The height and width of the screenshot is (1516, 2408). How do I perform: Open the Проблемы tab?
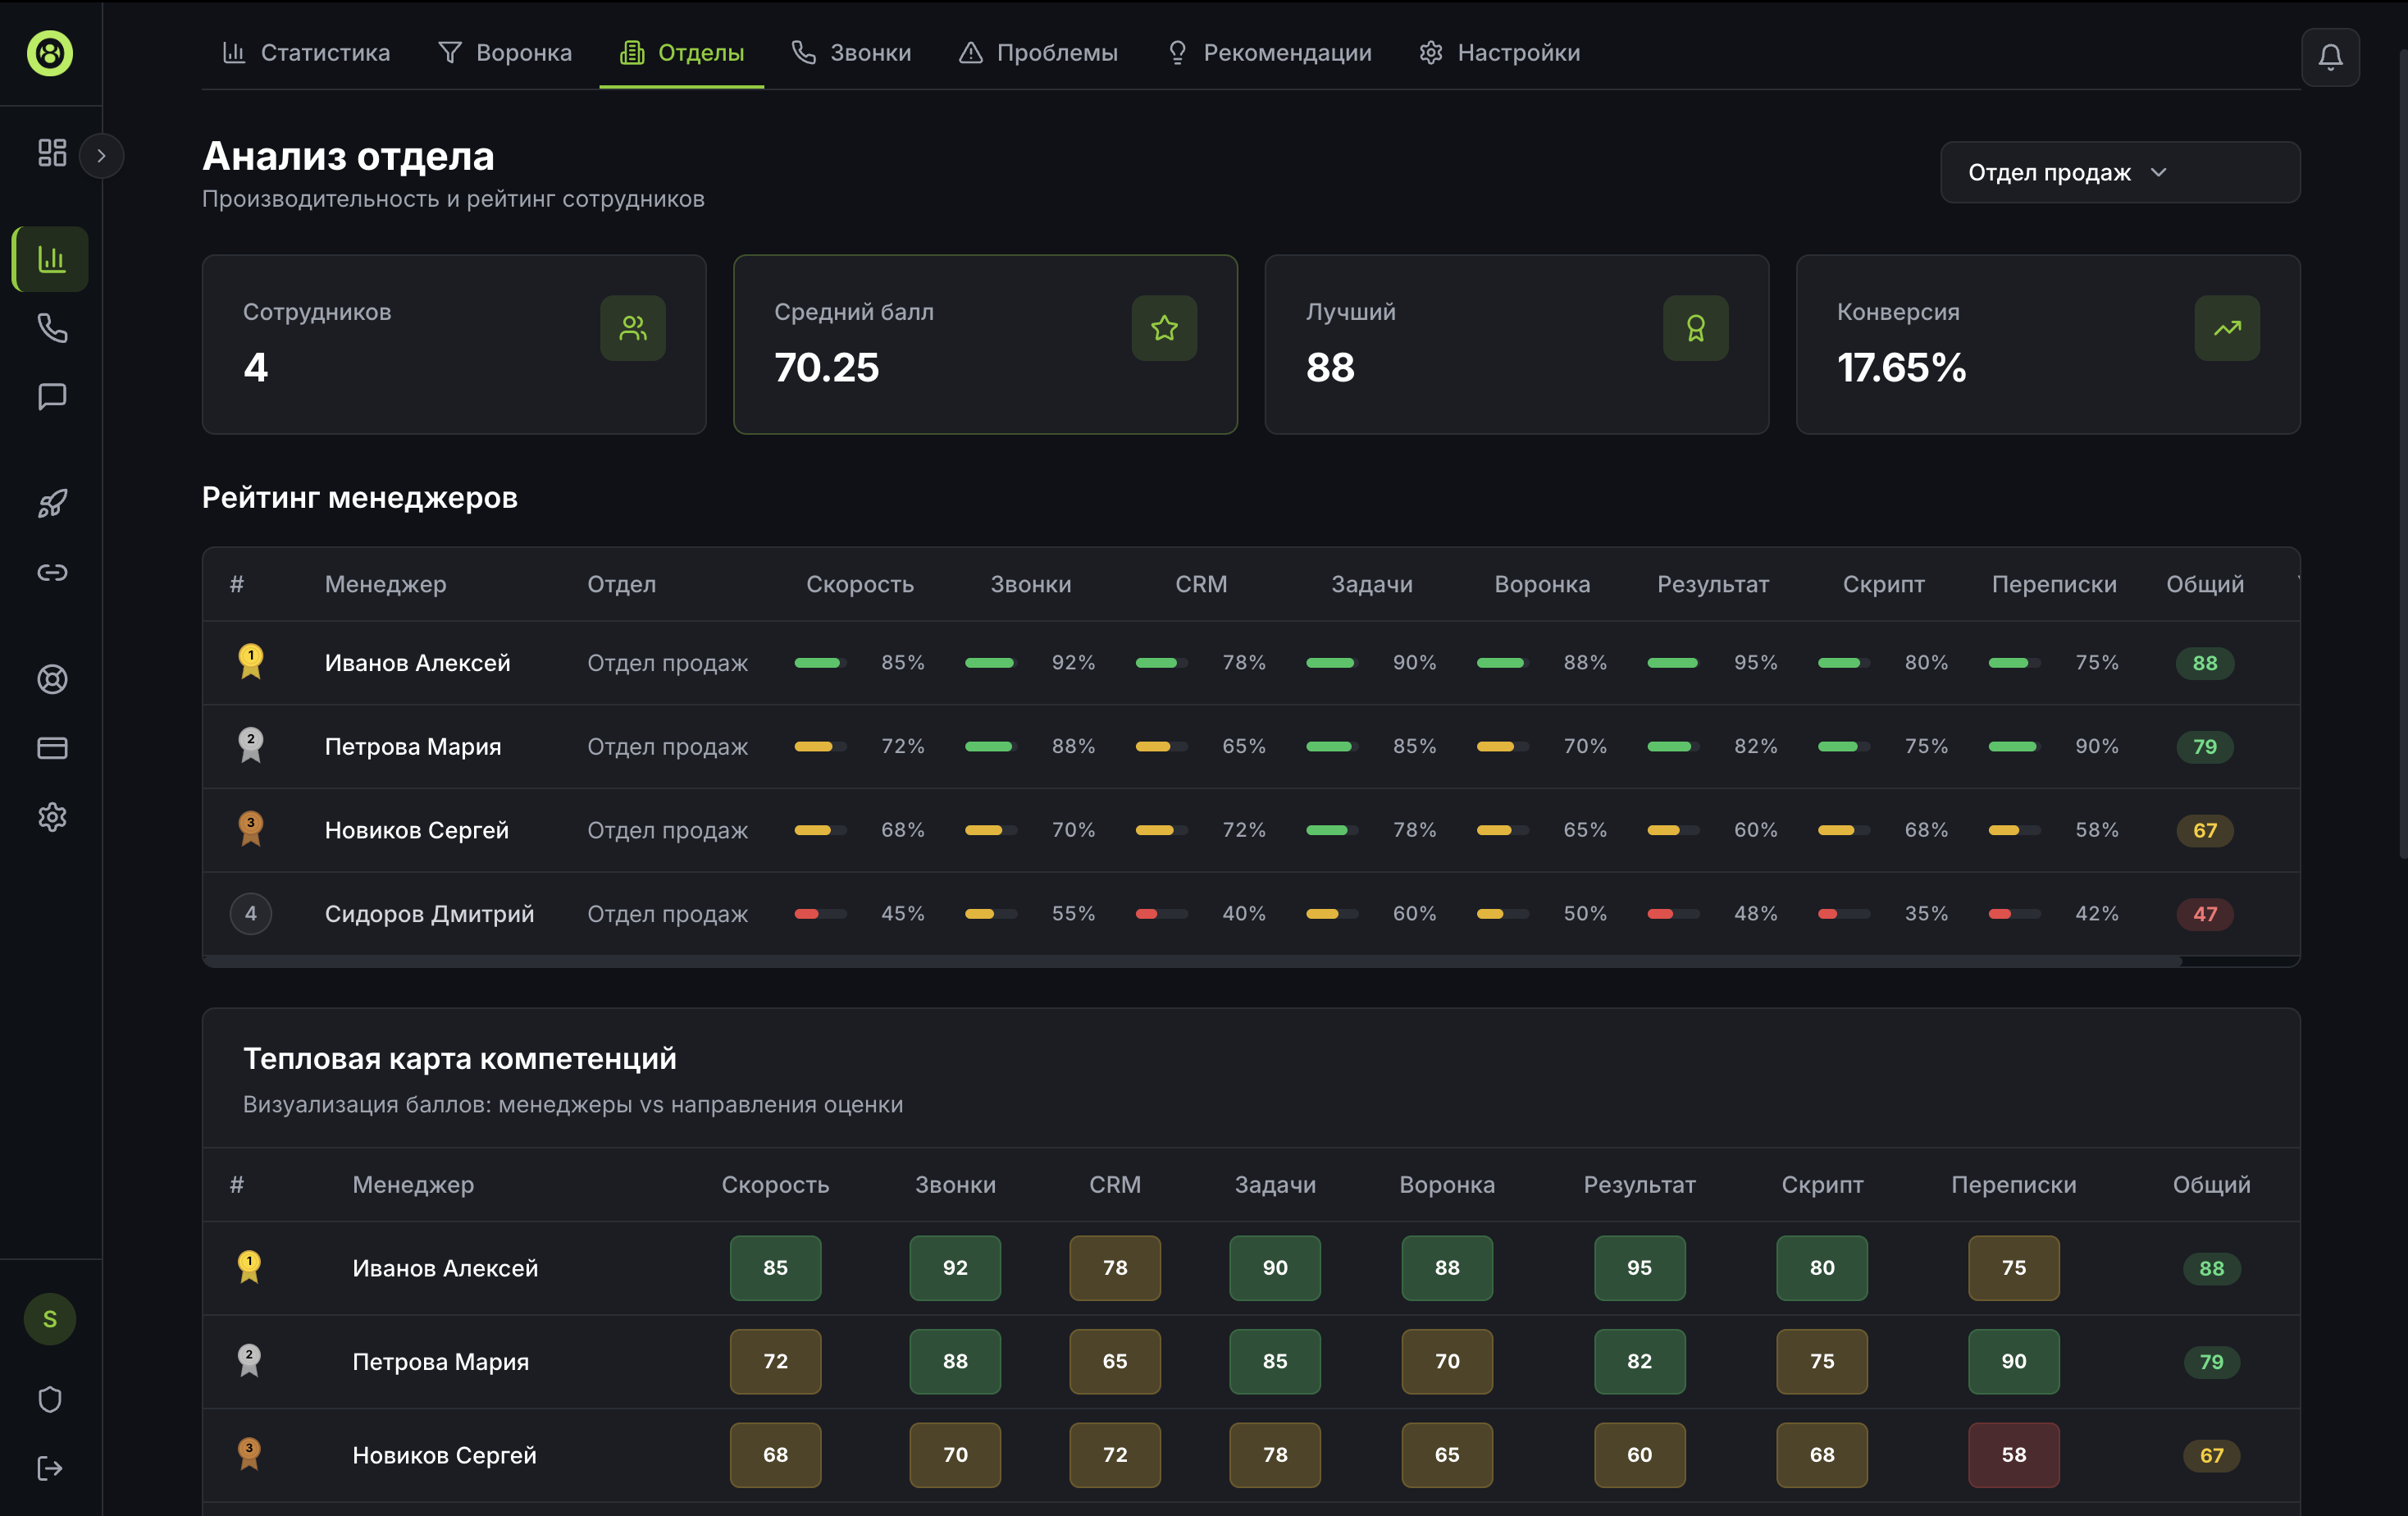1038,53
